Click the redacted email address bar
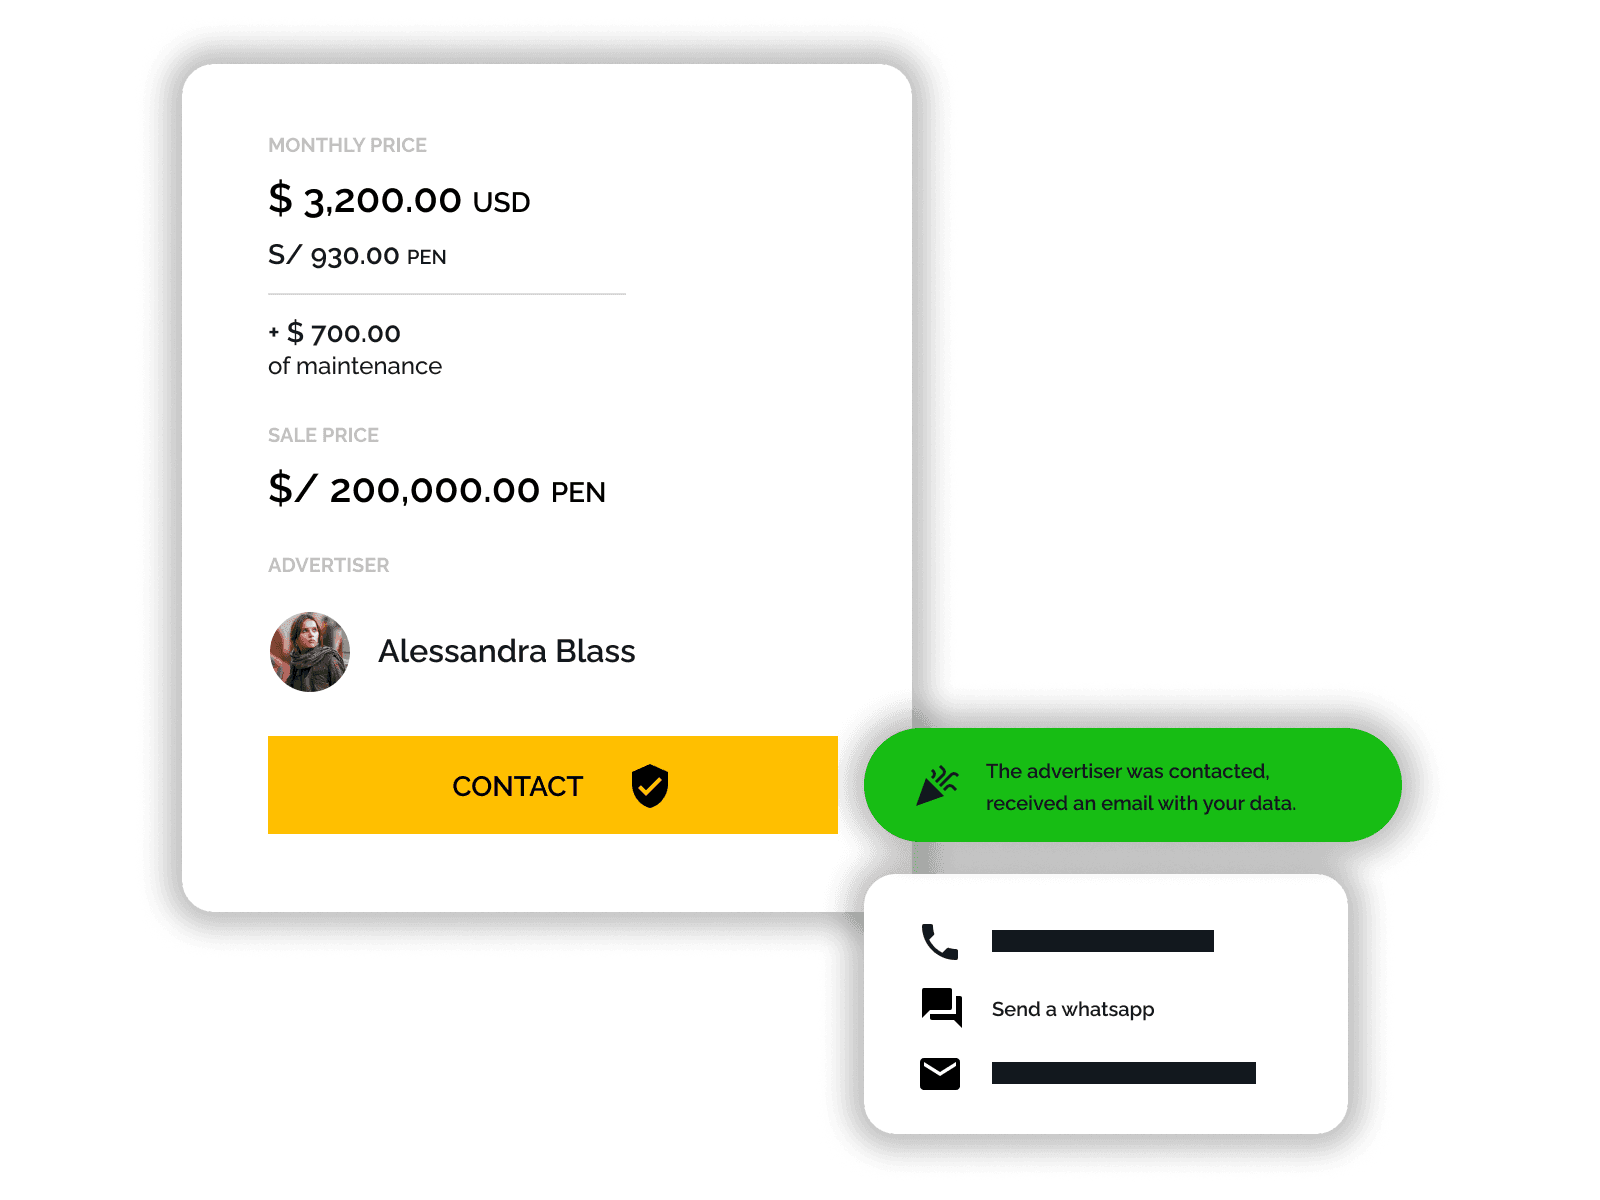 [x=1124, y=1073]
